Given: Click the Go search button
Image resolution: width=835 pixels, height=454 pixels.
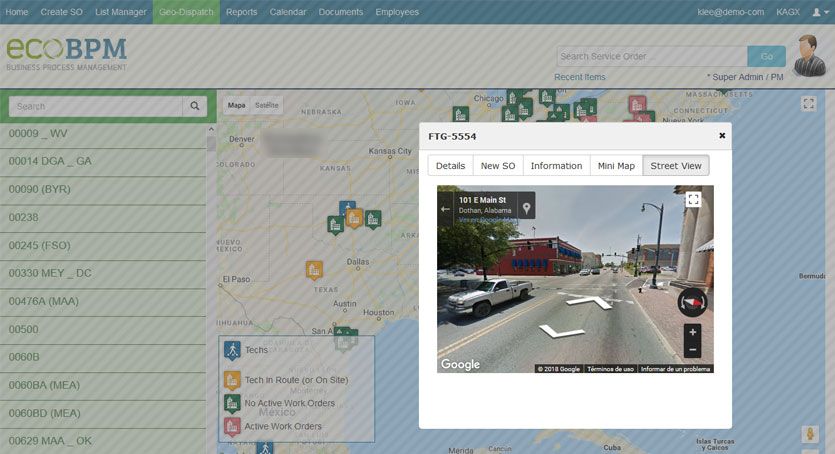Looking at the screenshot, I should (x=766, y=56).
